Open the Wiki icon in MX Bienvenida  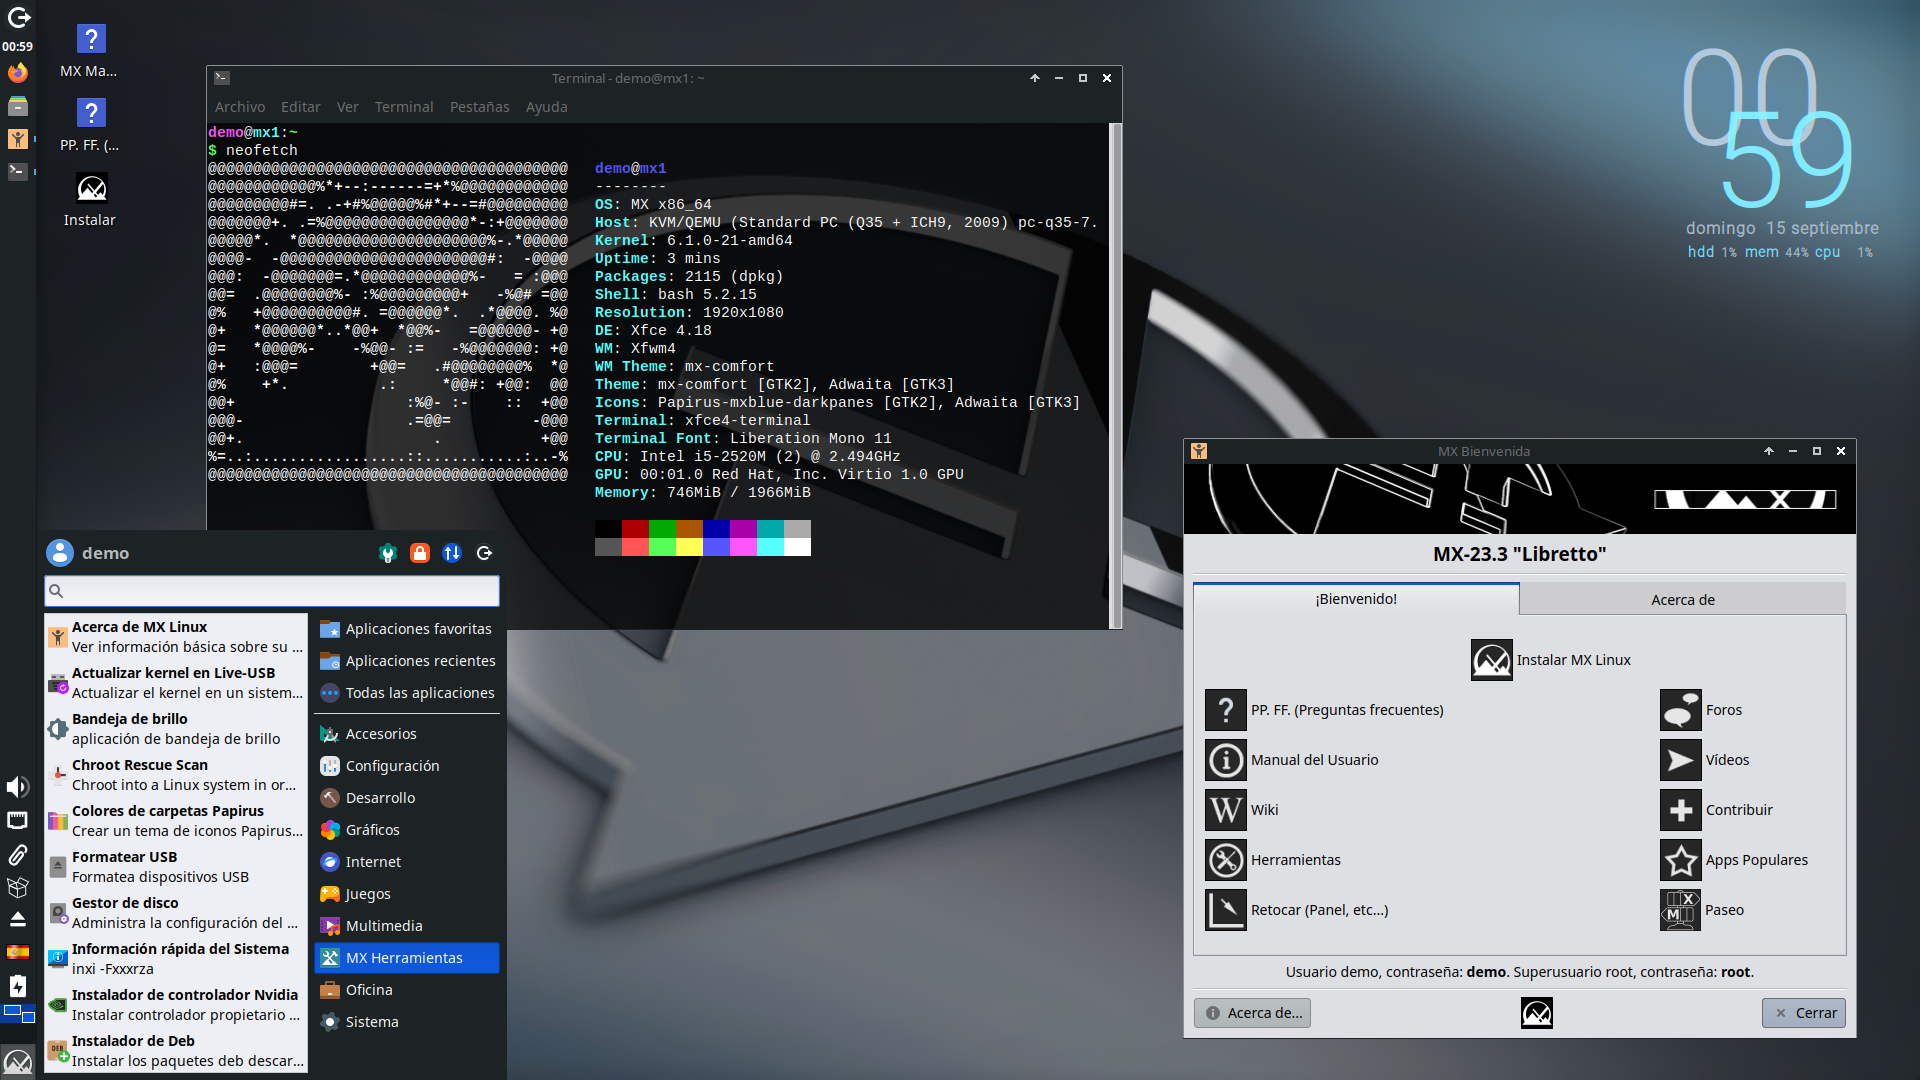coord(1225,810)
